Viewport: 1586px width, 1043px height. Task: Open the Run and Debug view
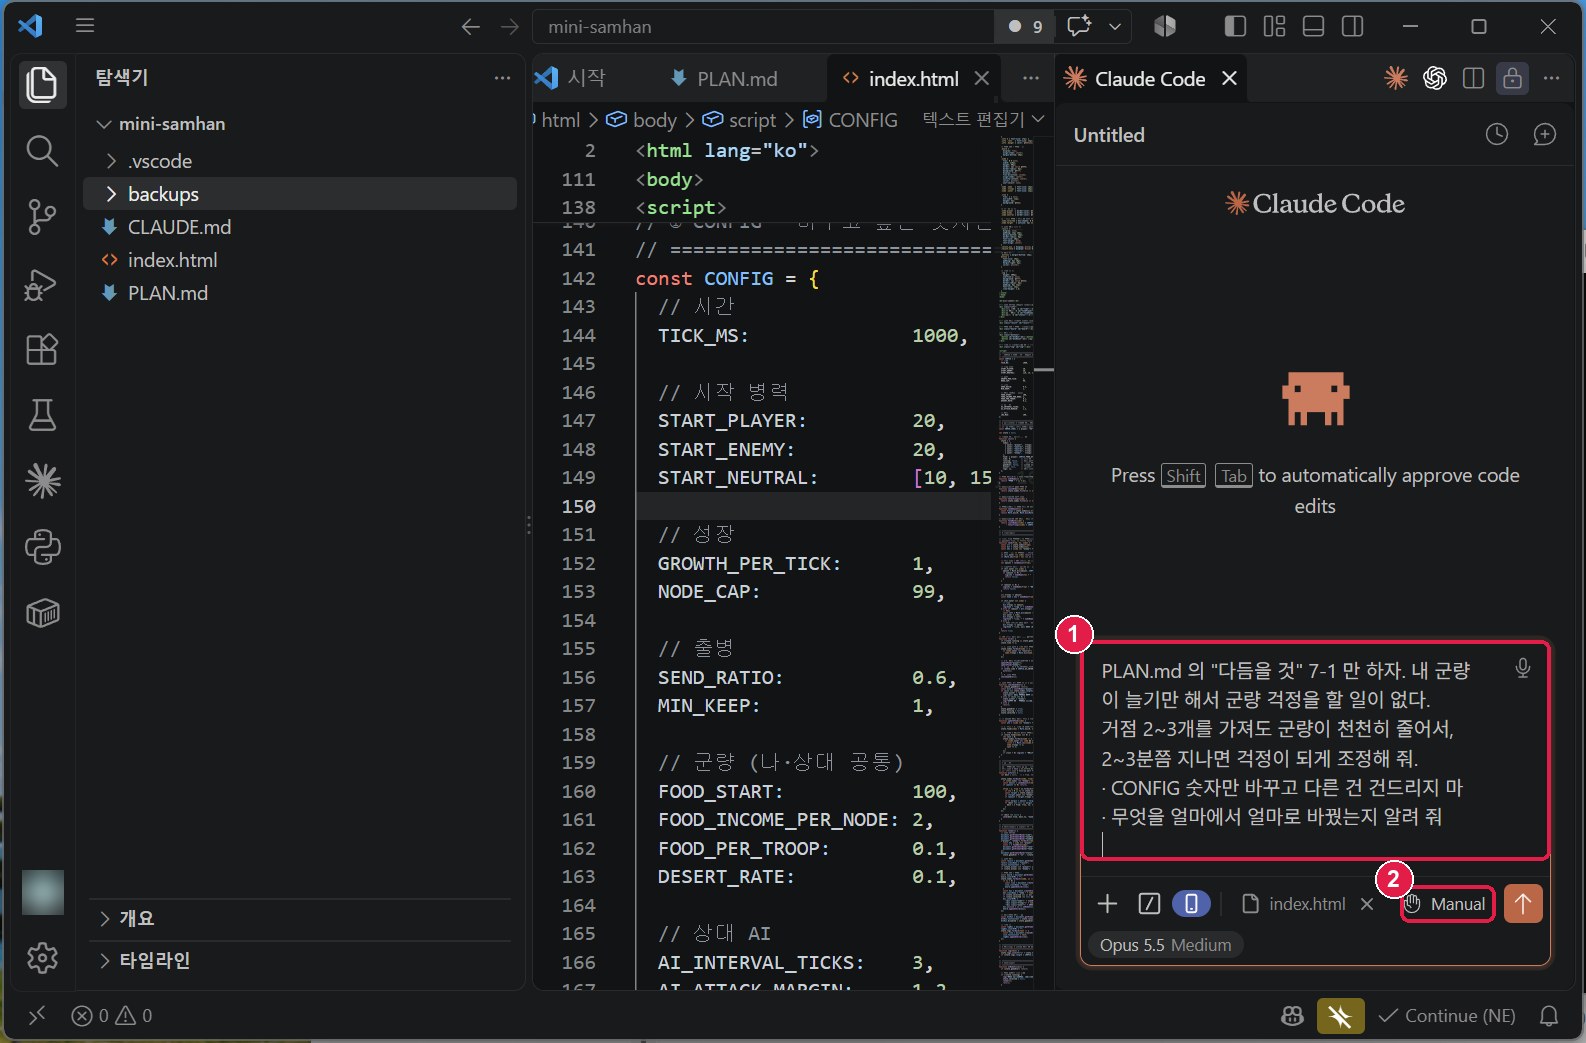click(x=42, y=284)
